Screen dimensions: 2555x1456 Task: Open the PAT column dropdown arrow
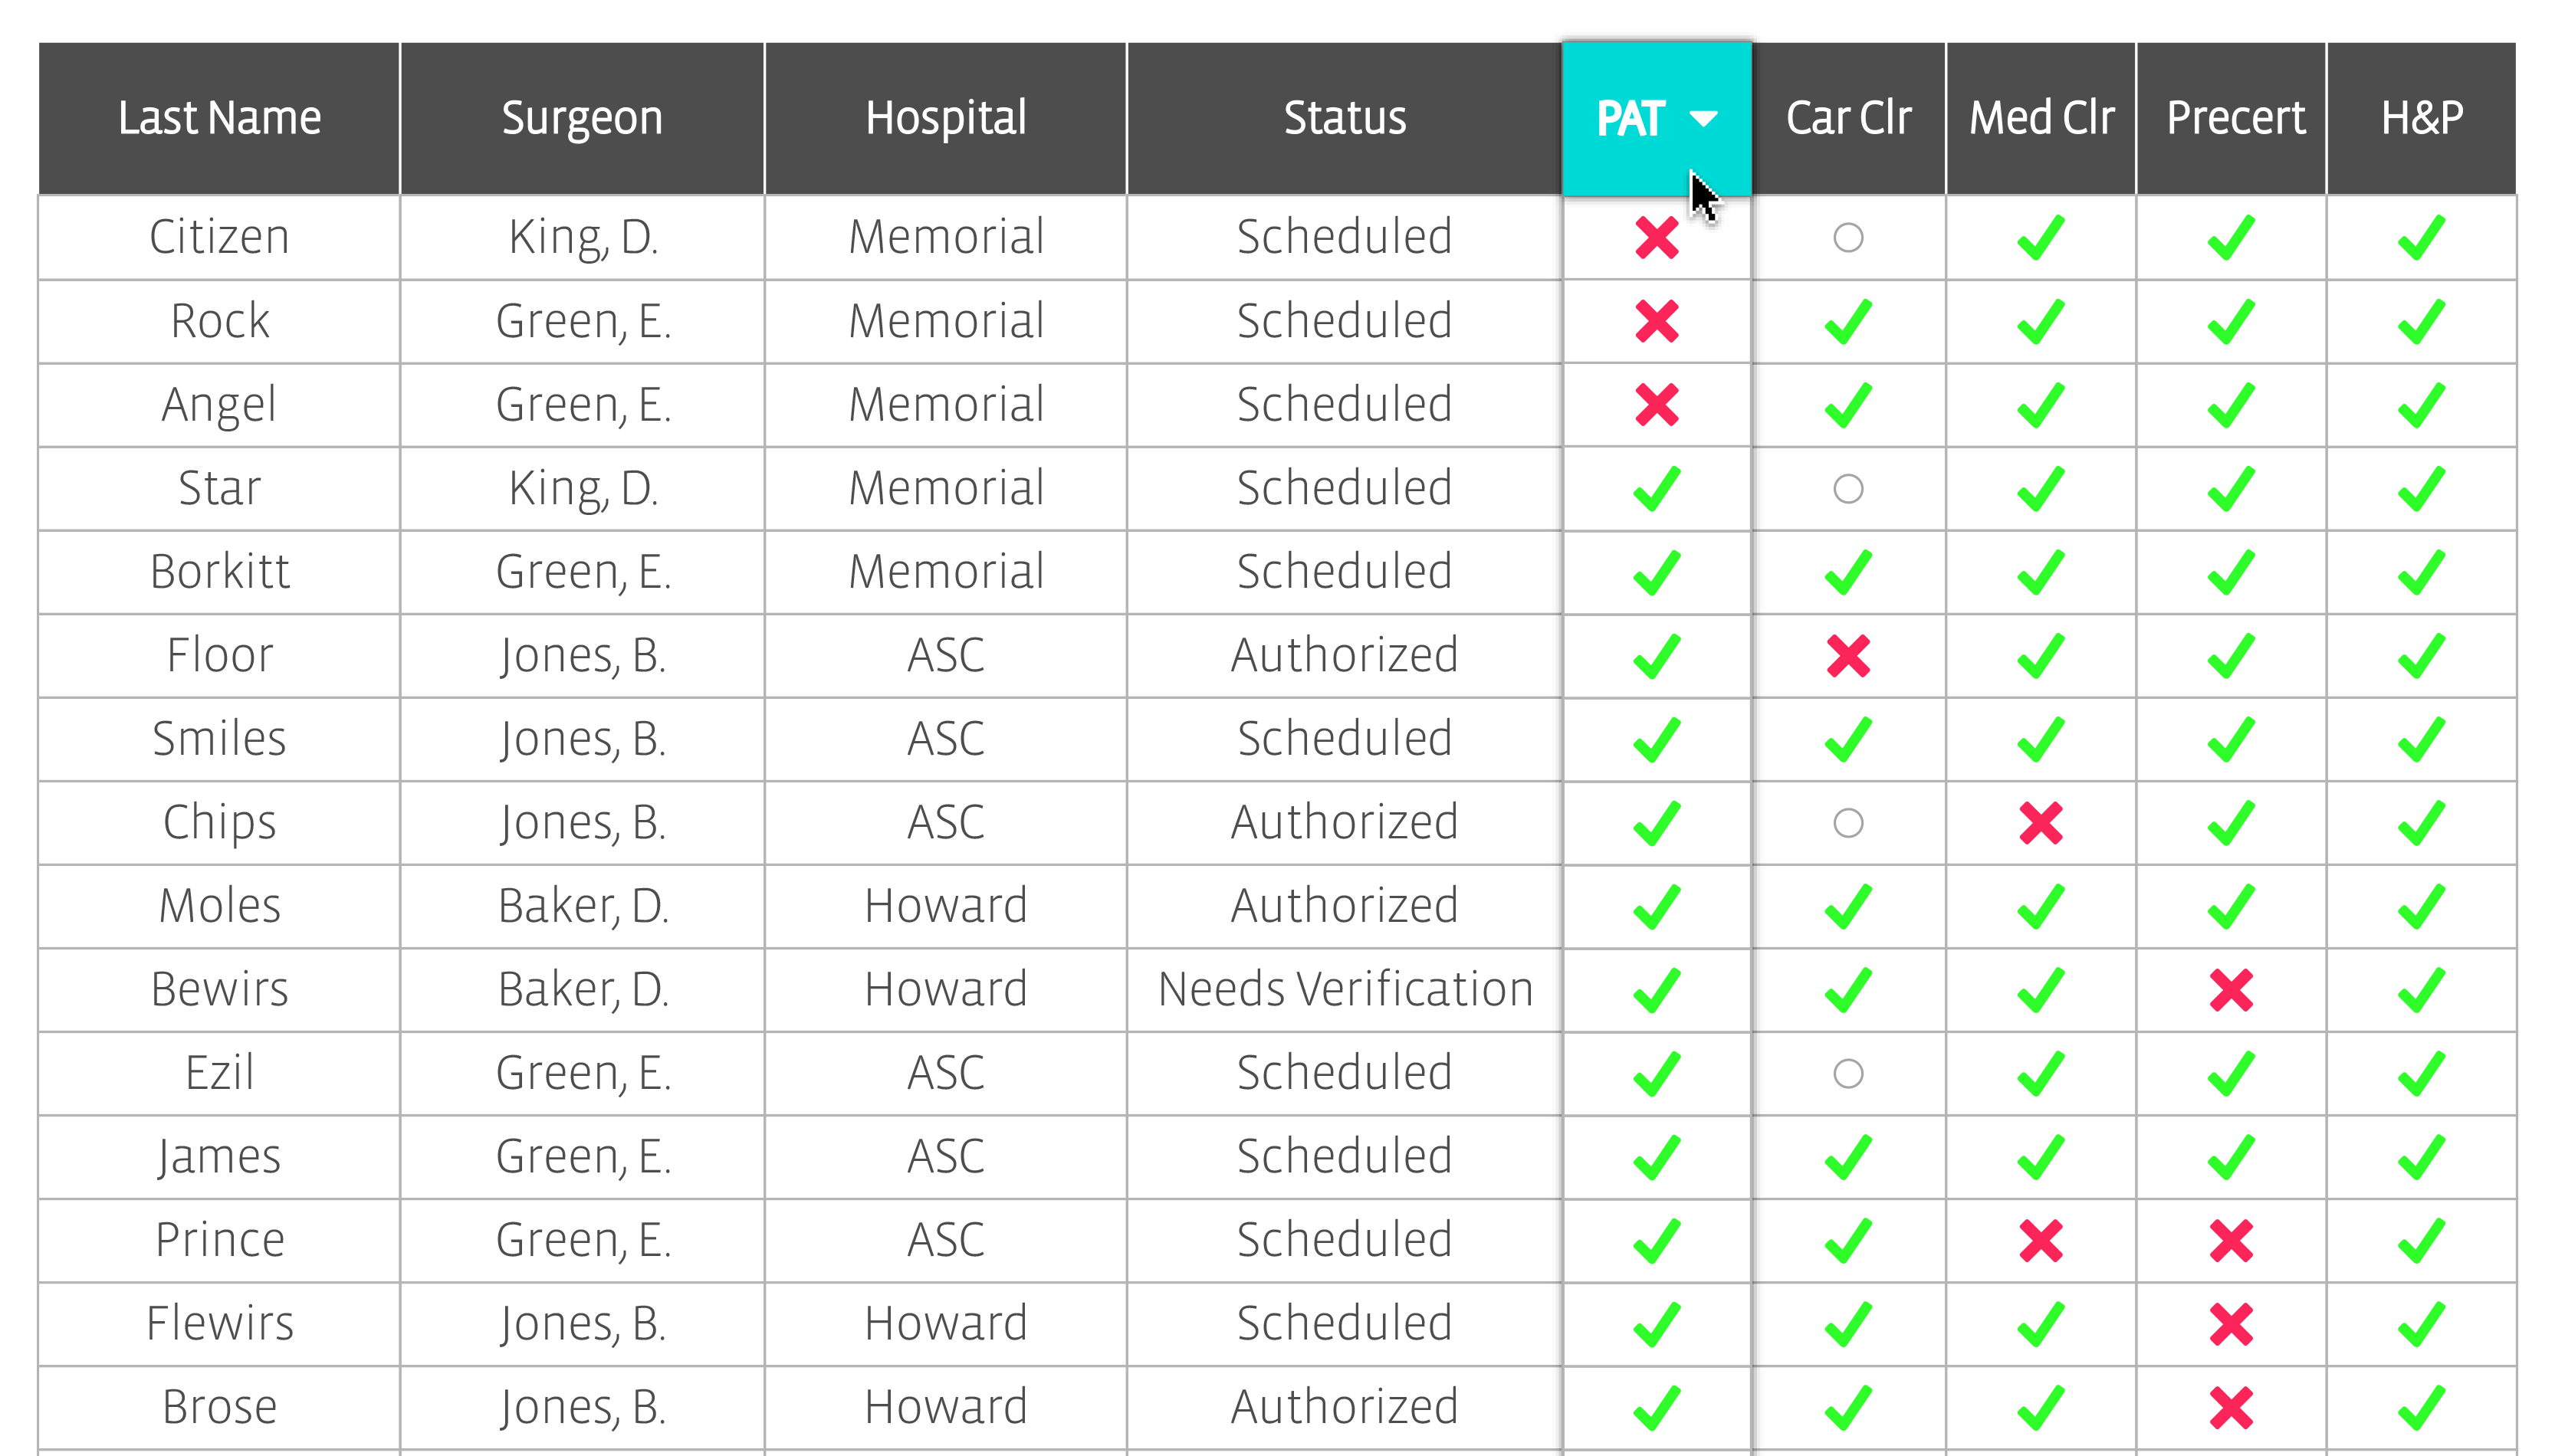[1703, 118]
